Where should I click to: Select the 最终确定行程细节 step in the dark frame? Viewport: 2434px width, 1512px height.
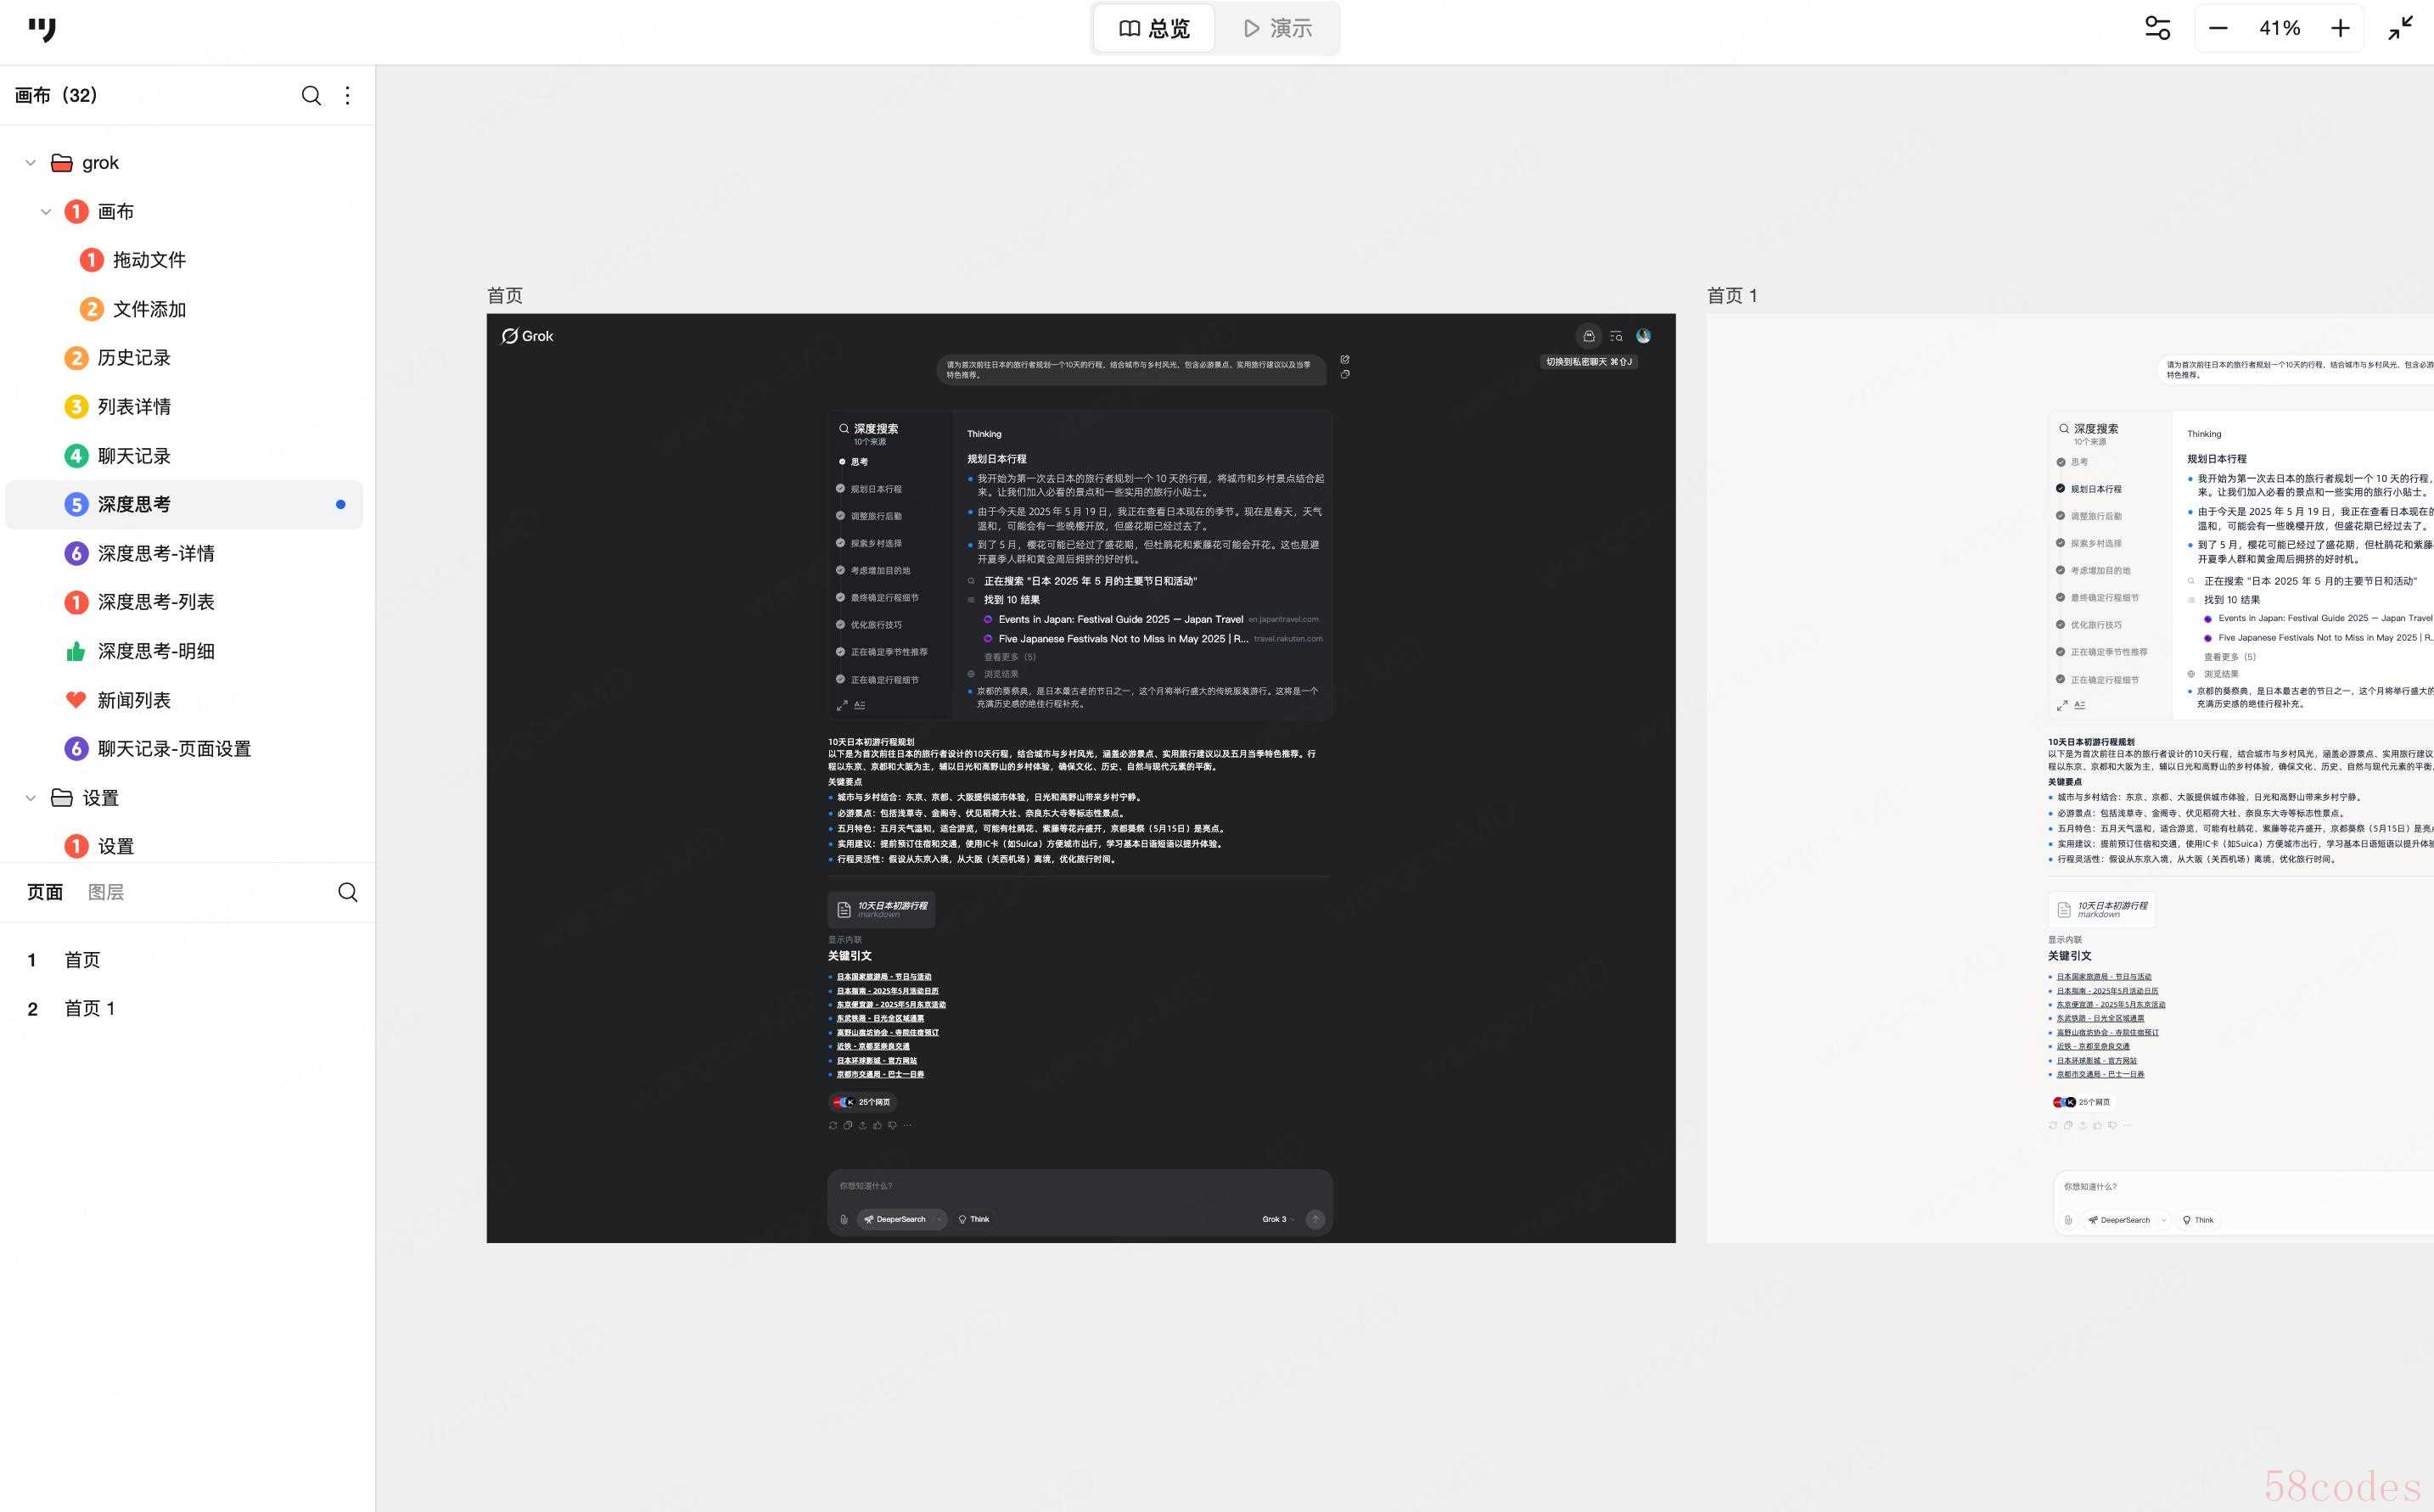[x=877, y=597]
